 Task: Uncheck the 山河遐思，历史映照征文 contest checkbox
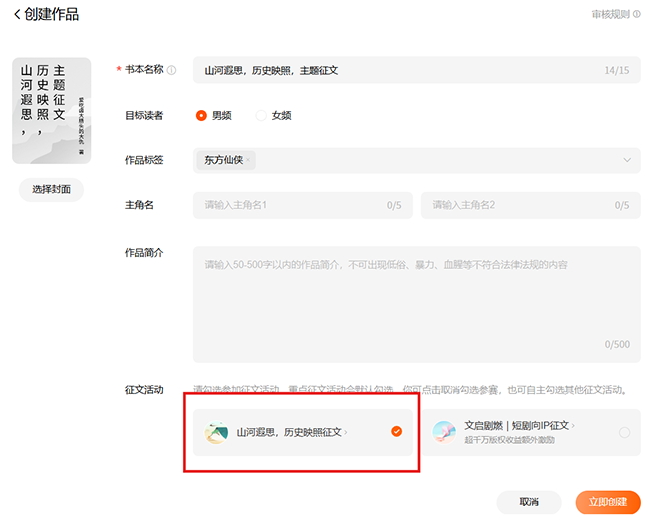tap(397, 432)
